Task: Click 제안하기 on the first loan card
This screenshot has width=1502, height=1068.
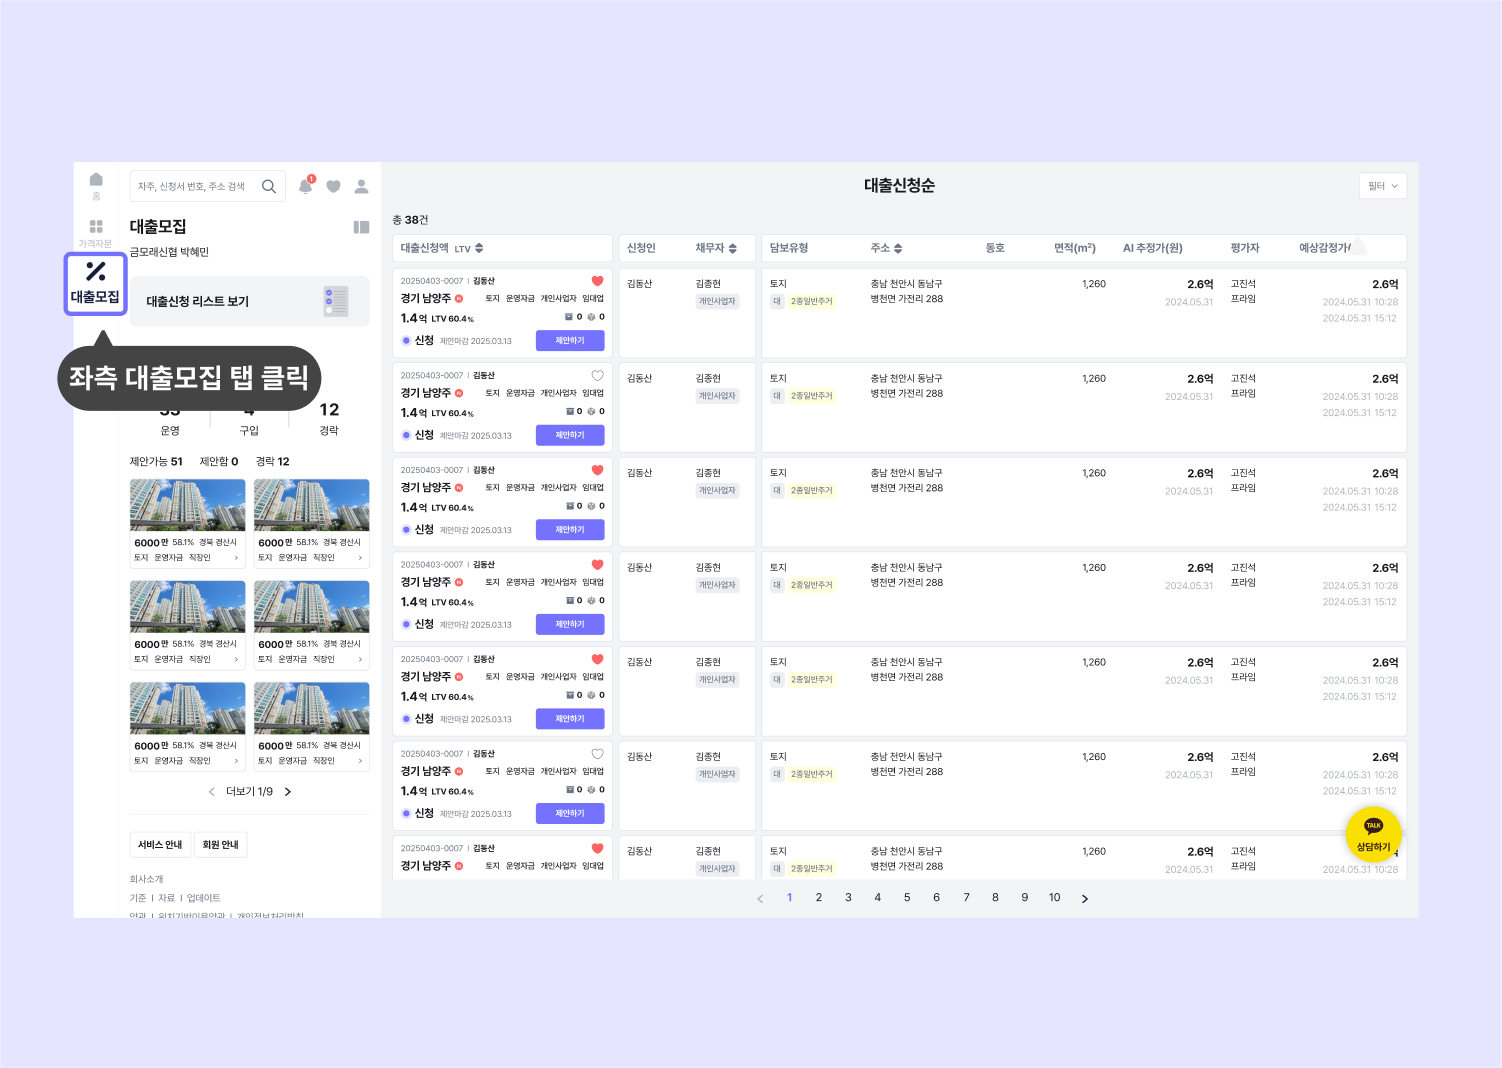Action: (570, 341)
